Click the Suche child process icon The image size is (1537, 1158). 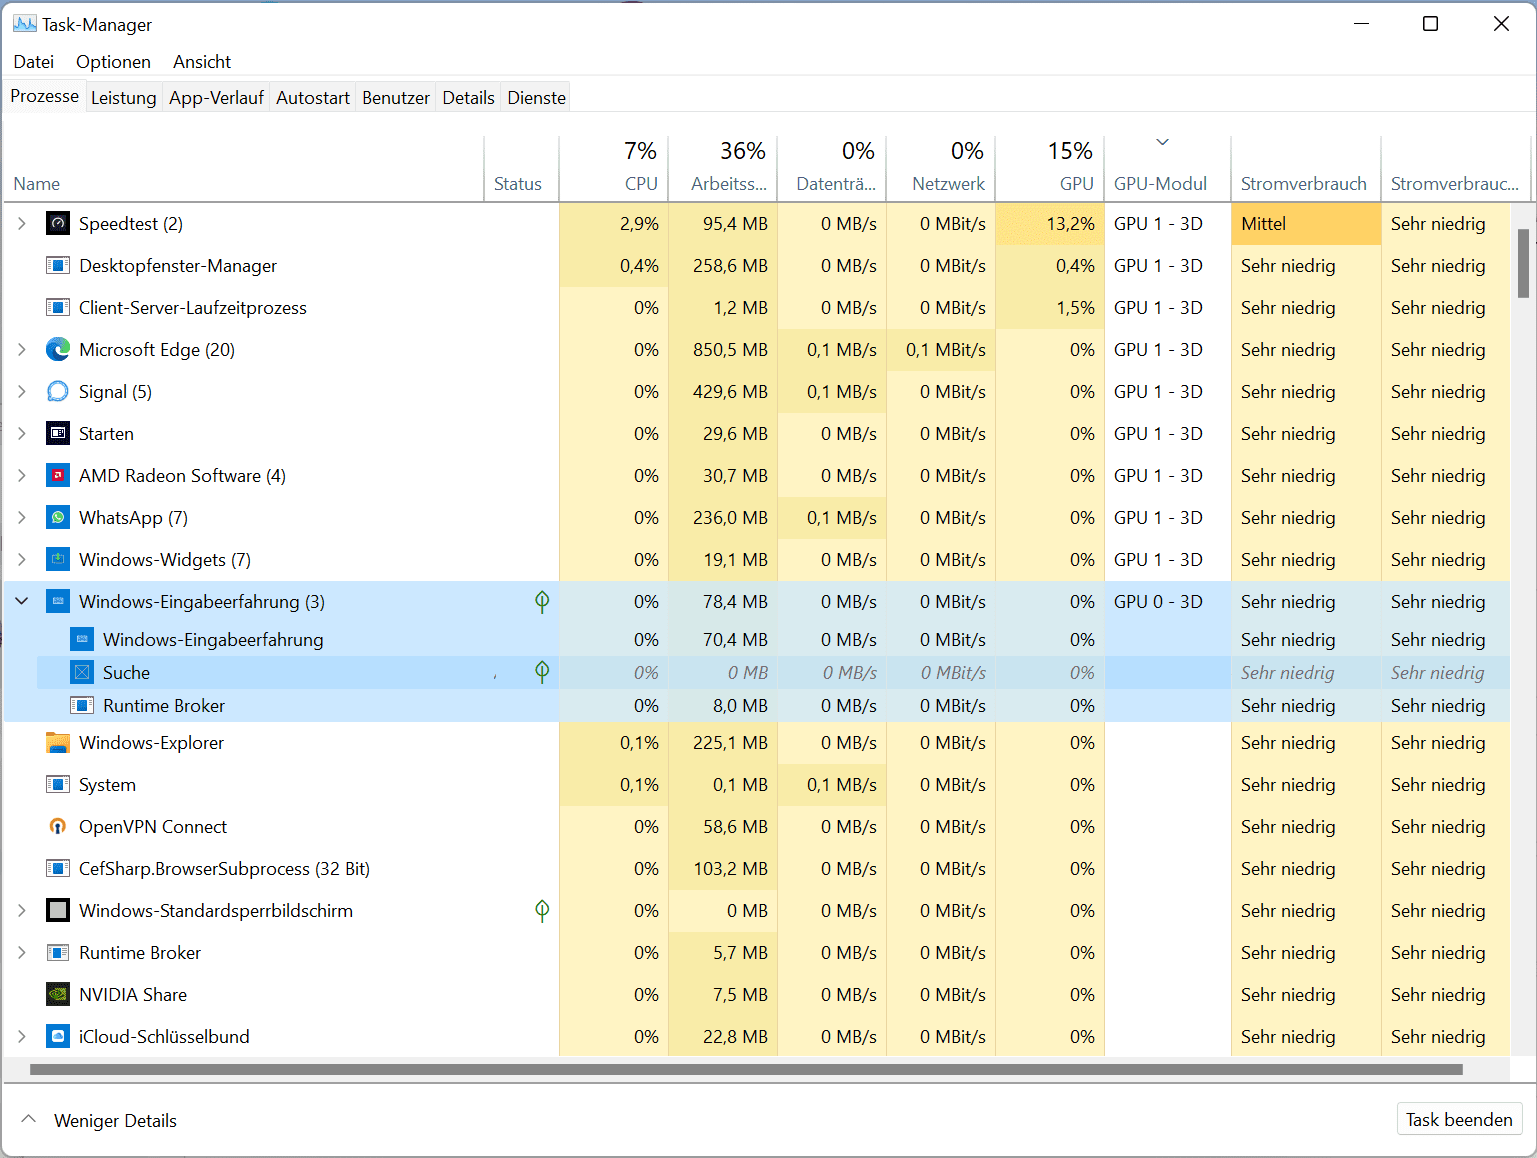pyautogui.click(x=82, y=673)
